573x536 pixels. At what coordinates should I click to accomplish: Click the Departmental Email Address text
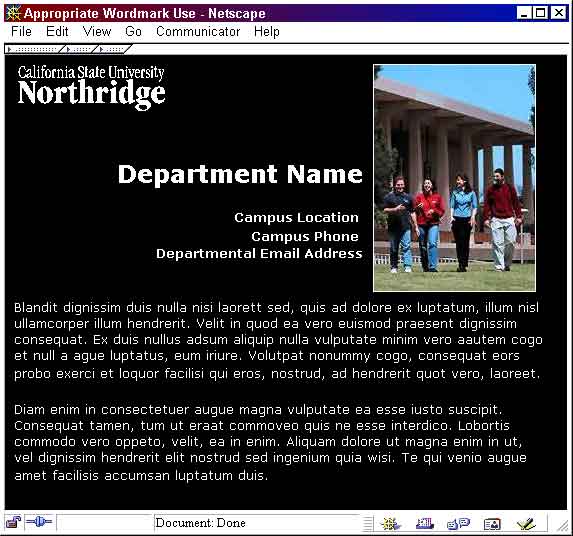click(259, 253)
